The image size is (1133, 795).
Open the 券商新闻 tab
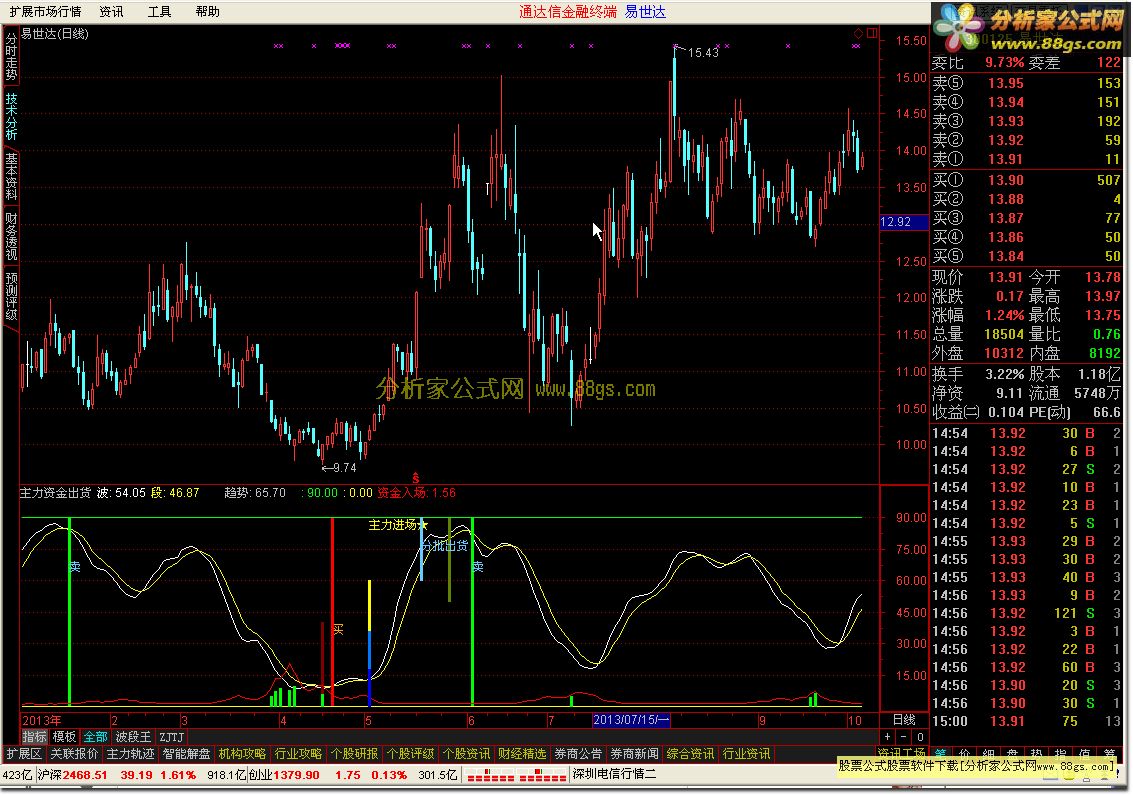pyautogui.click(x=634, y=754)
